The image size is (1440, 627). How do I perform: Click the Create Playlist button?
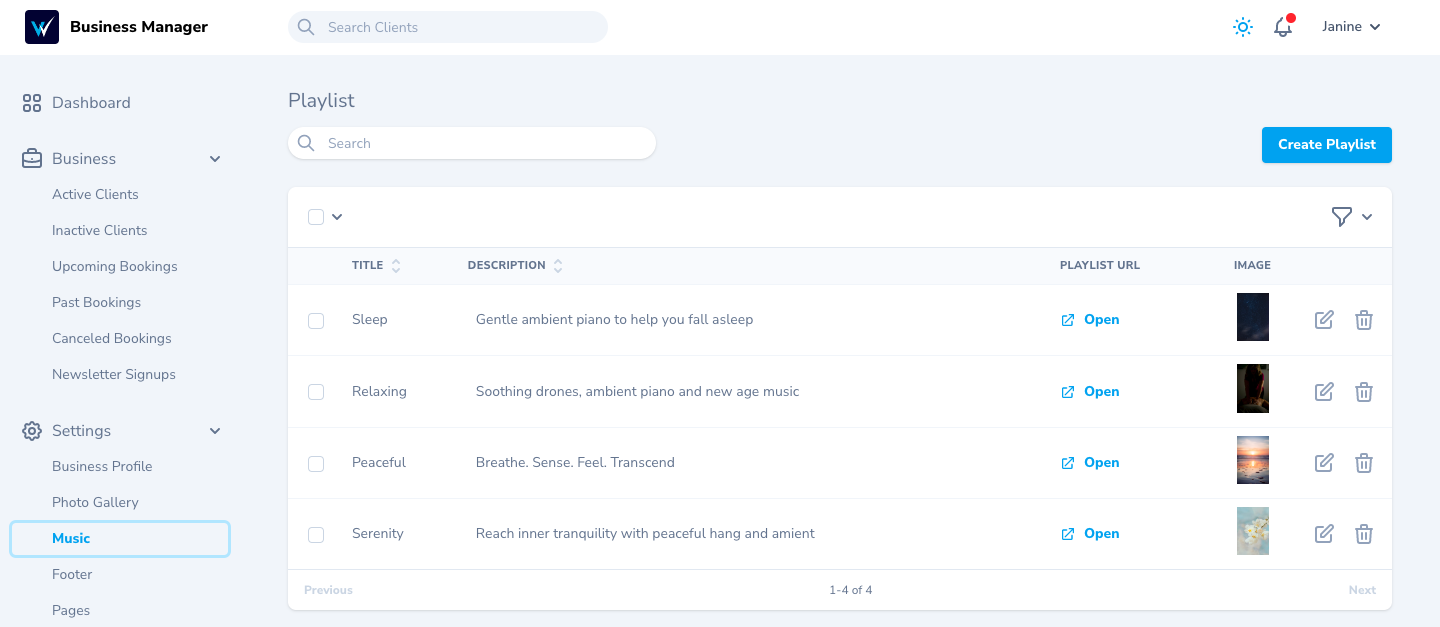[x=1326, y=145]
